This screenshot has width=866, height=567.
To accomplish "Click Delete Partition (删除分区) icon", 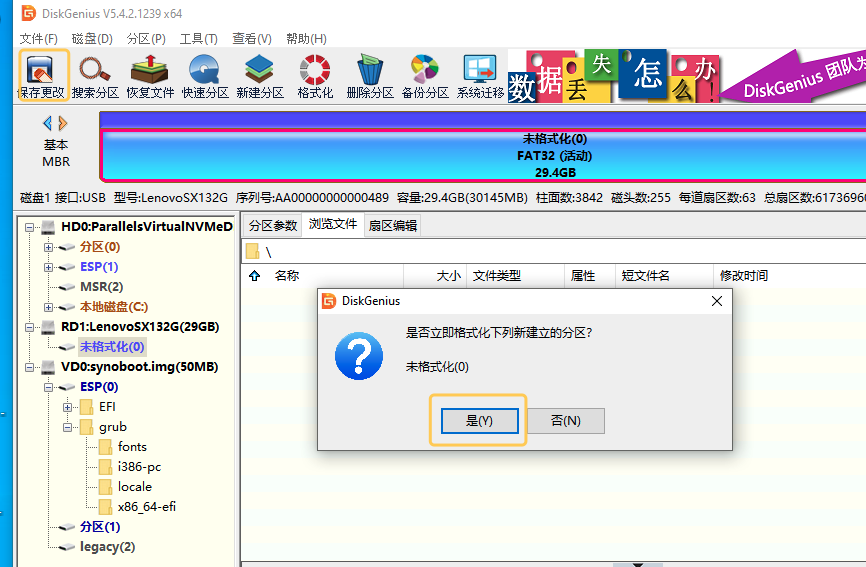I will (369, 76).
